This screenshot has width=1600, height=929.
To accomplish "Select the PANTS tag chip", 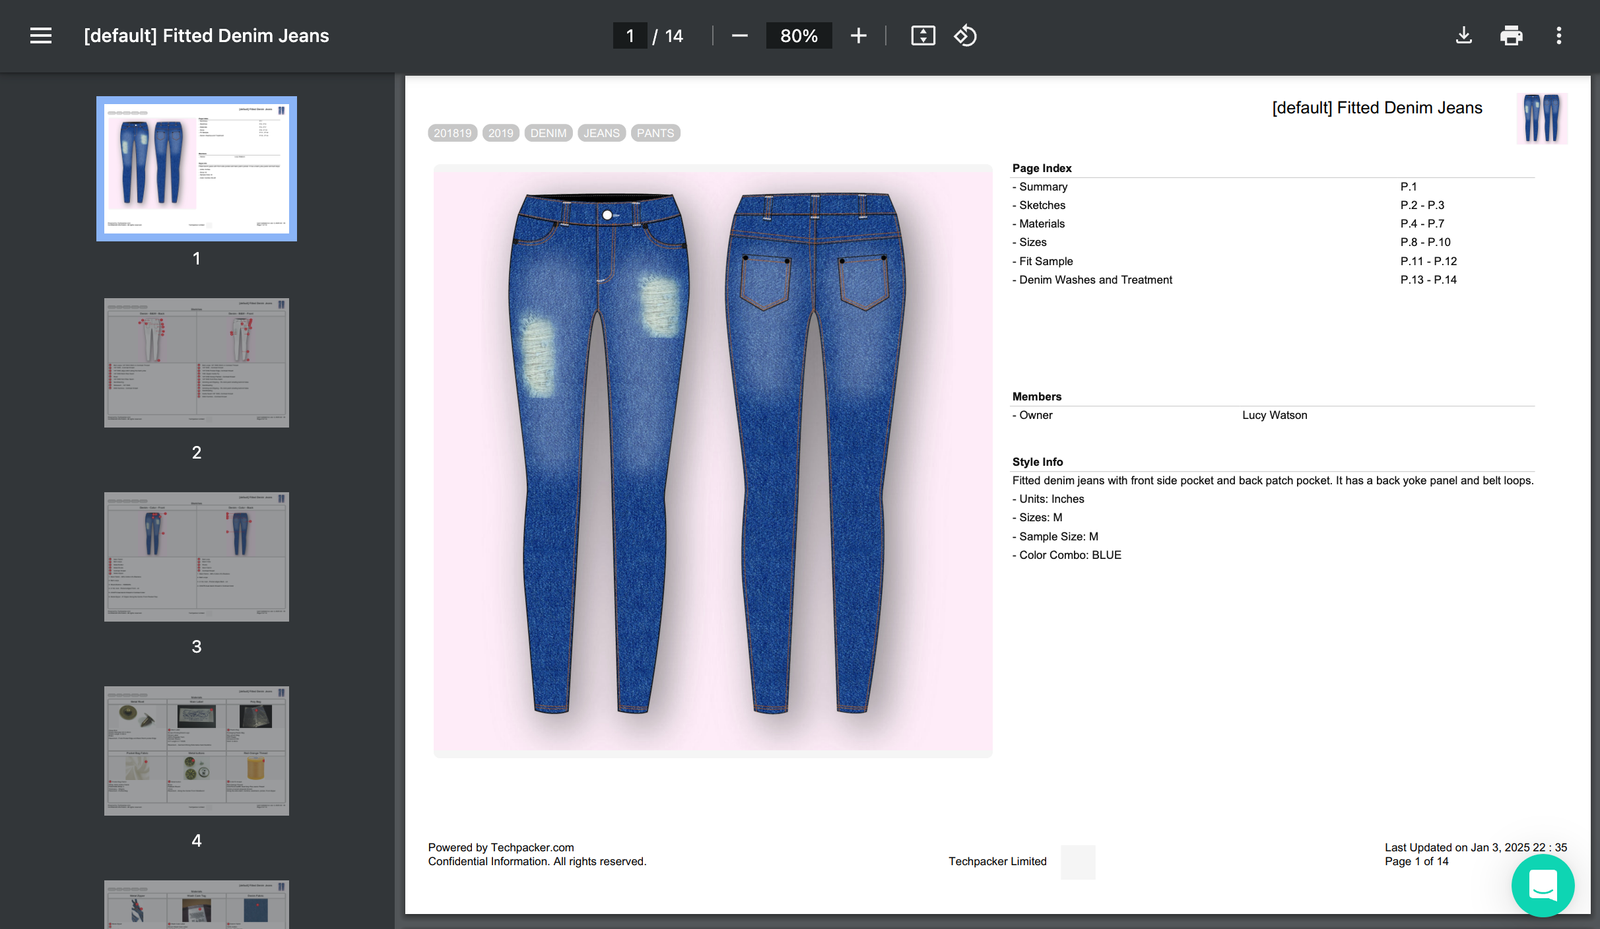I will pyautogui.click(x=655, y=132).
